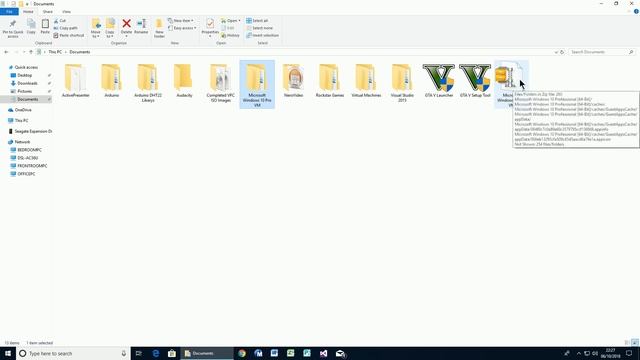
Task: Click Select all in ribbon
Action: pos(257,20)
